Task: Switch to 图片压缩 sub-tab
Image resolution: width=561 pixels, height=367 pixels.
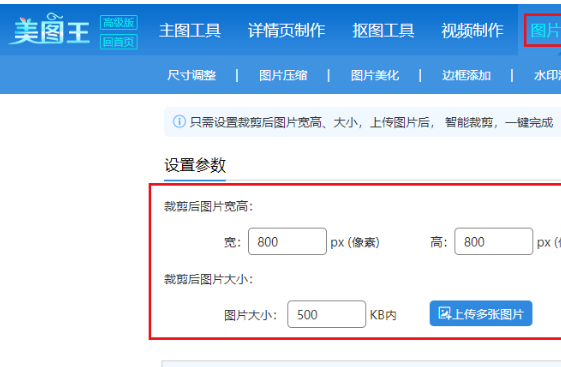Action: (283, 75)
